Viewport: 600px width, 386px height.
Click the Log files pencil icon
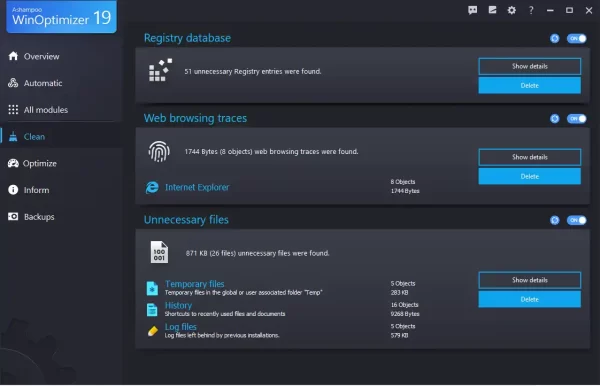pyautogui.click(x=153, y=331)
